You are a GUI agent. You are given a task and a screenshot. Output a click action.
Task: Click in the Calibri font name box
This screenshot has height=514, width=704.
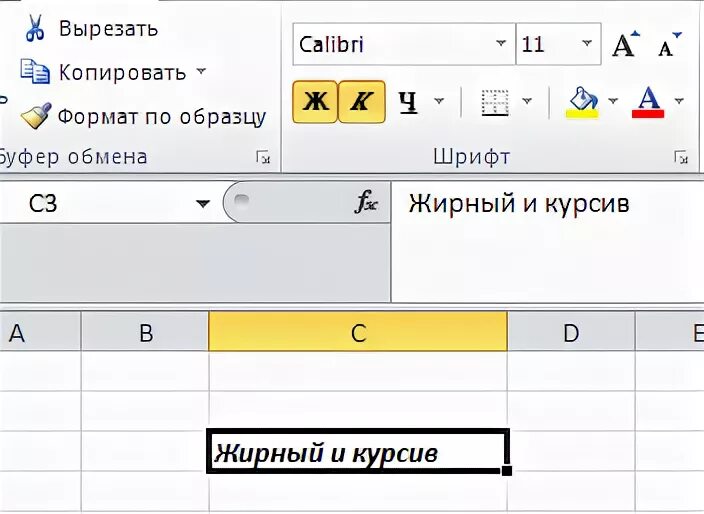point(395,44)
